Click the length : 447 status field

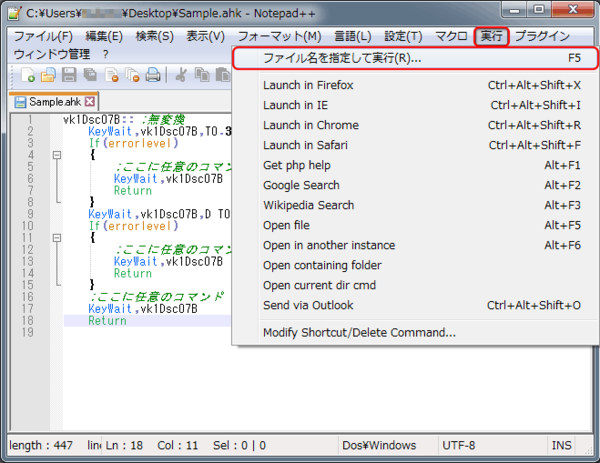coord(41,445)
